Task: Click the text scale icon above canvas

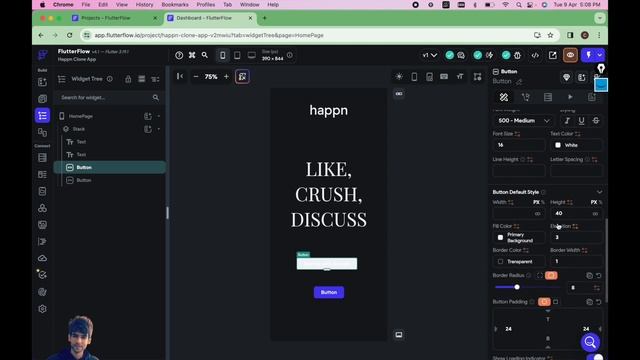Action: 460,76
